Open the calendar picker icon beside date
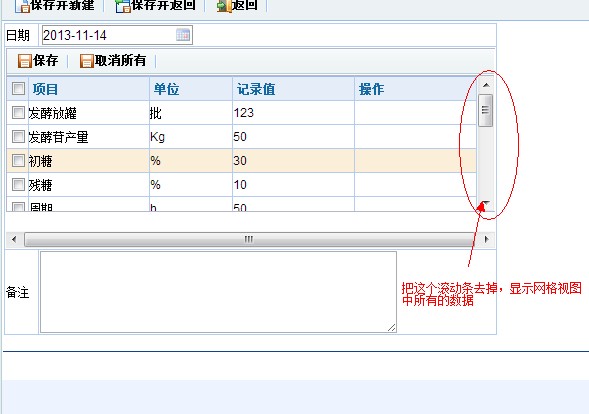Viewport: 589px width, 414px height. pyautogui.click(x=183, y=35)
